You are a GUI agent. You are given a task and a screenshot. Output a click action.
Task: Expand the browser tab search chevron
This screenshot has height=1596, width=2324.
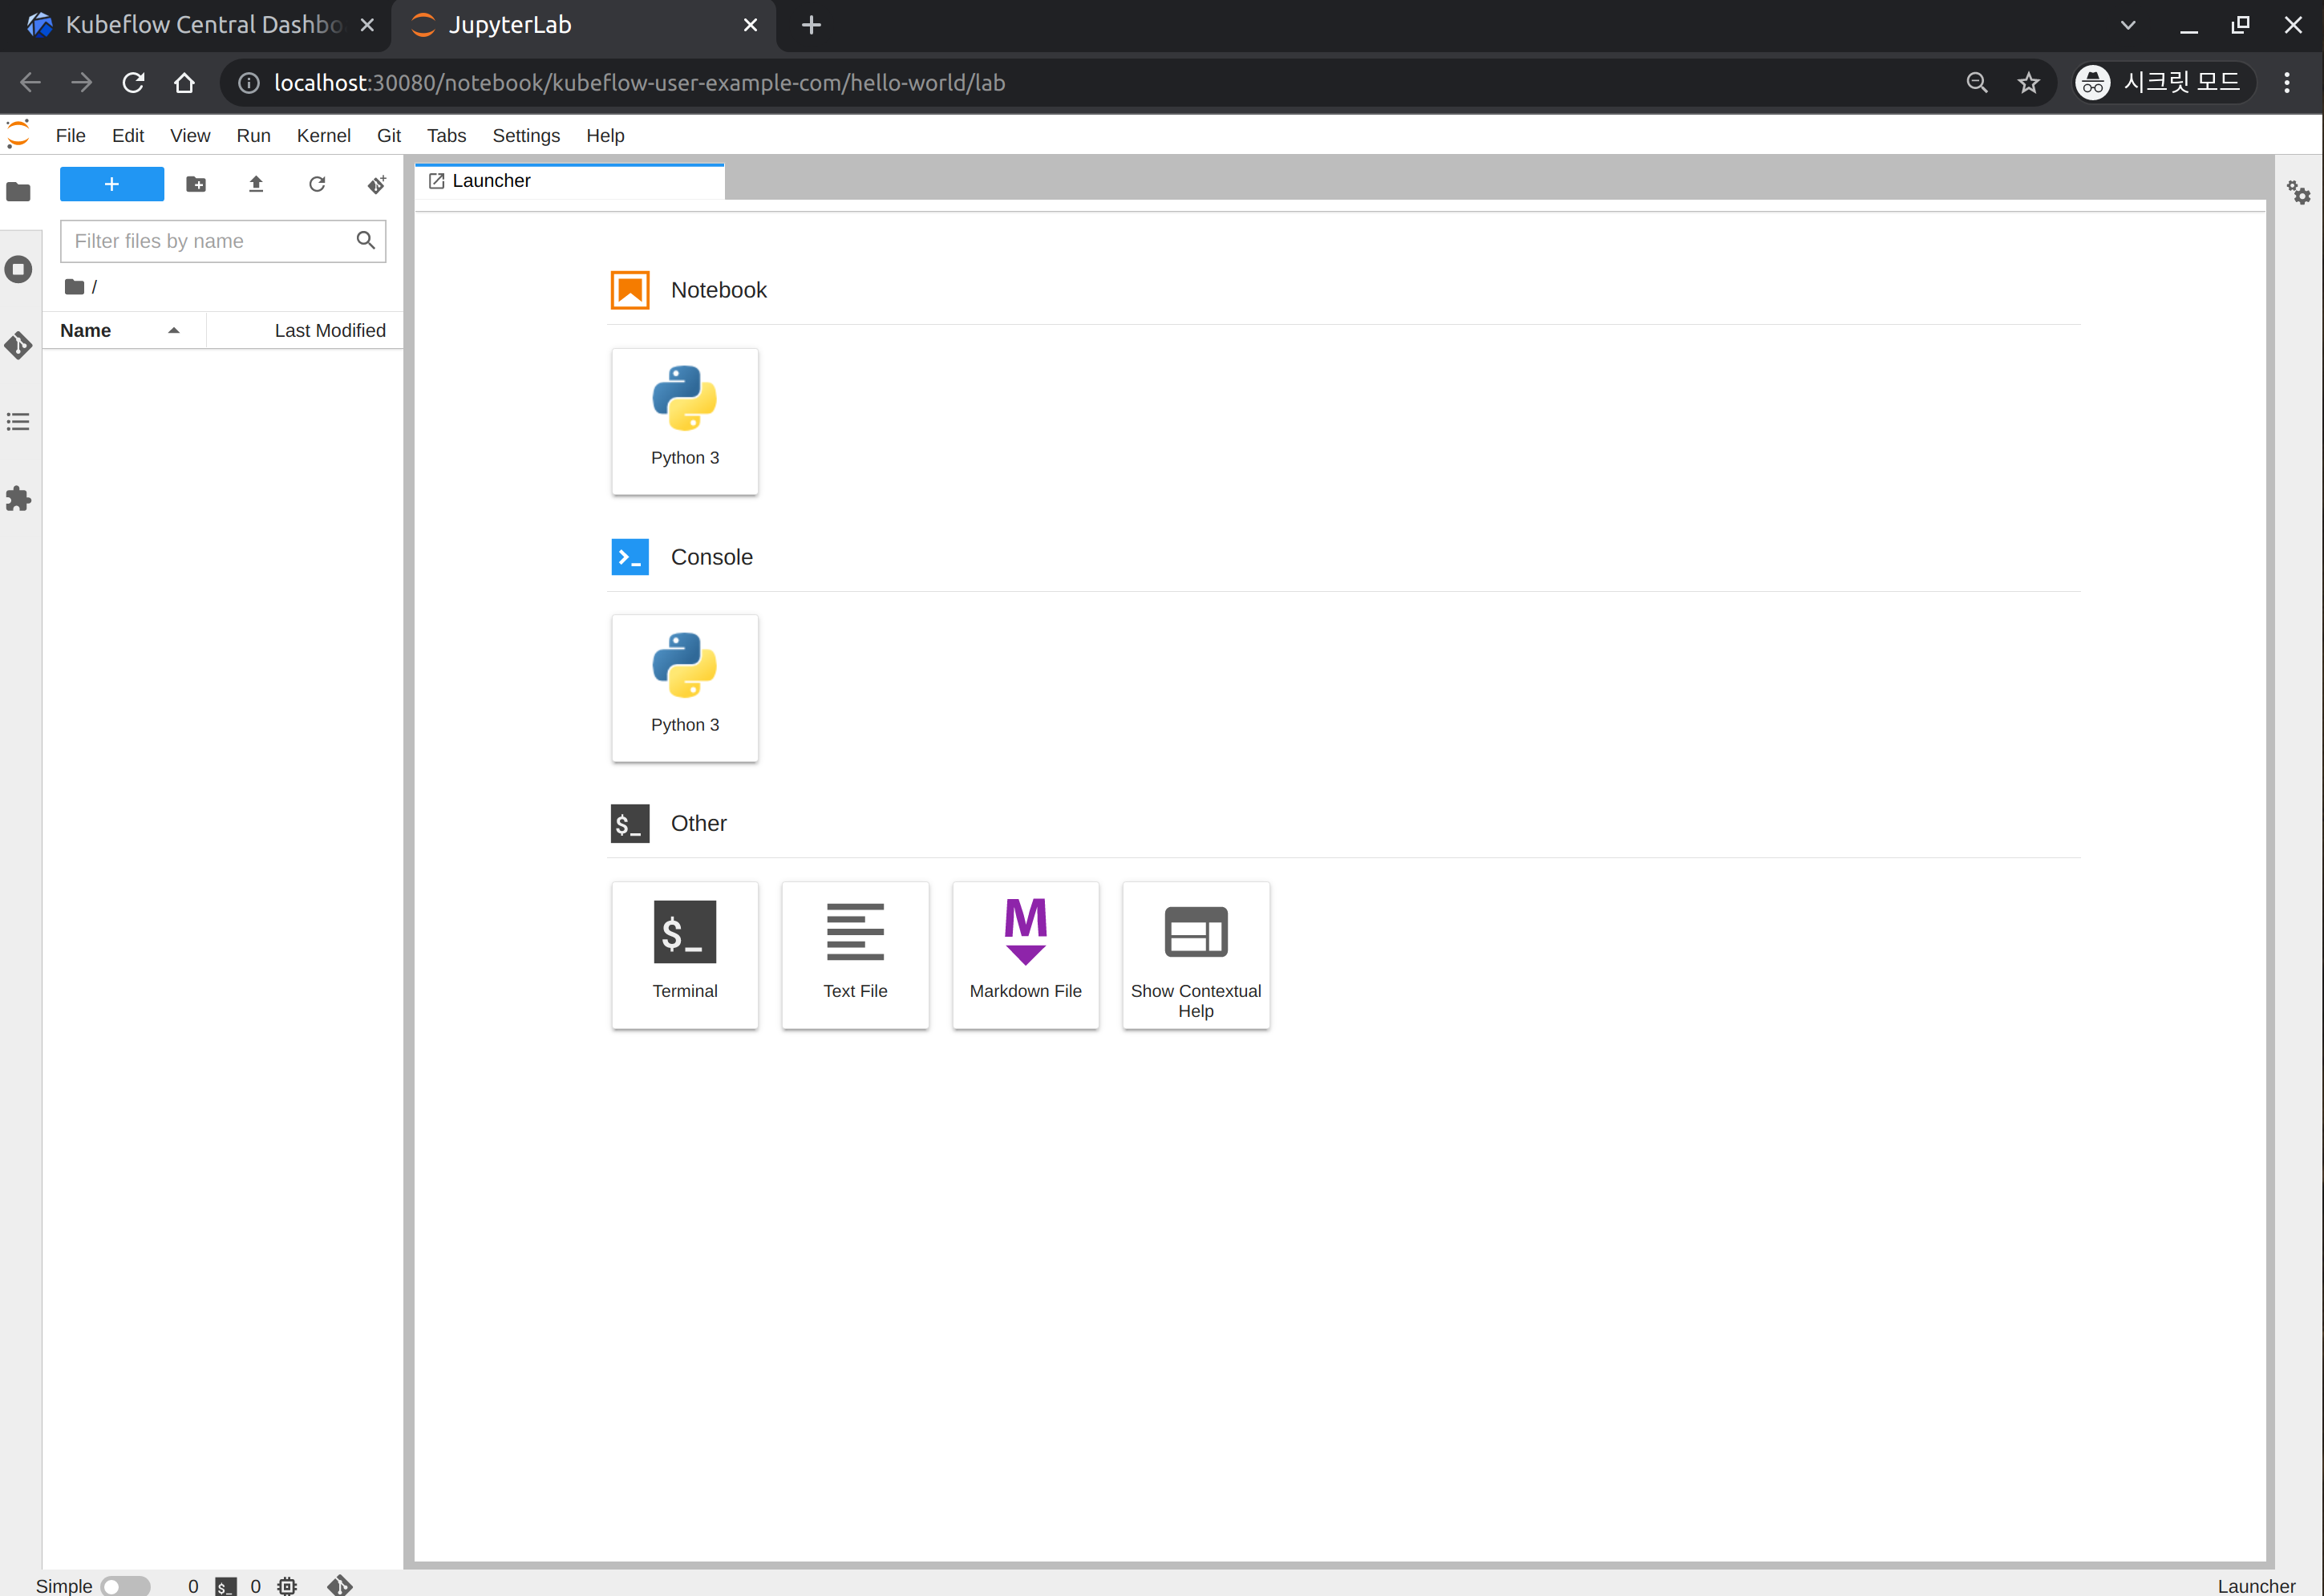coord(2128,25)
